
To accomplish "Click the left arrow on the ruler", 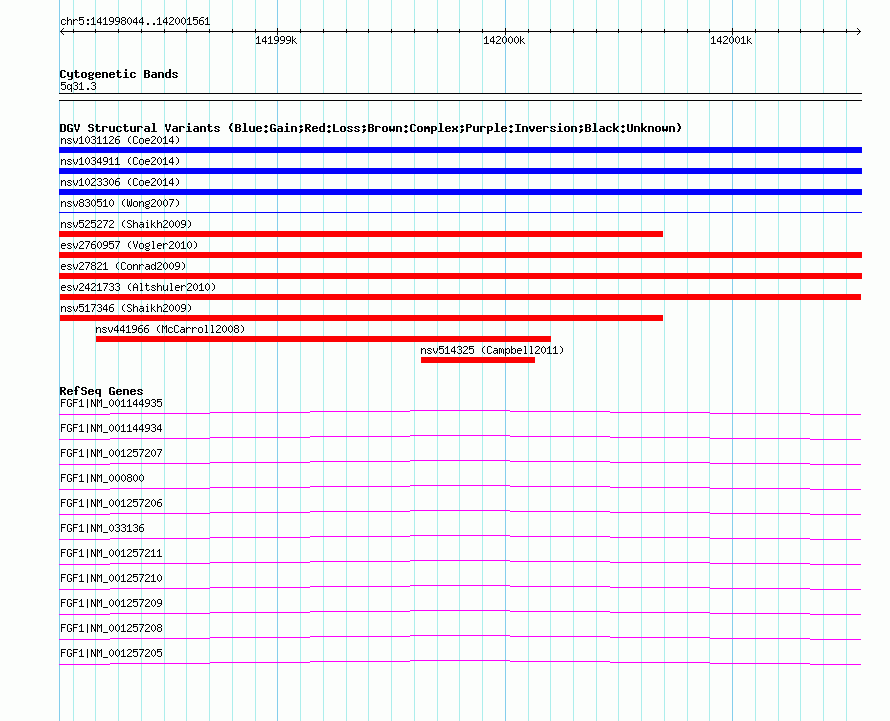I will (x=62, y=31).
